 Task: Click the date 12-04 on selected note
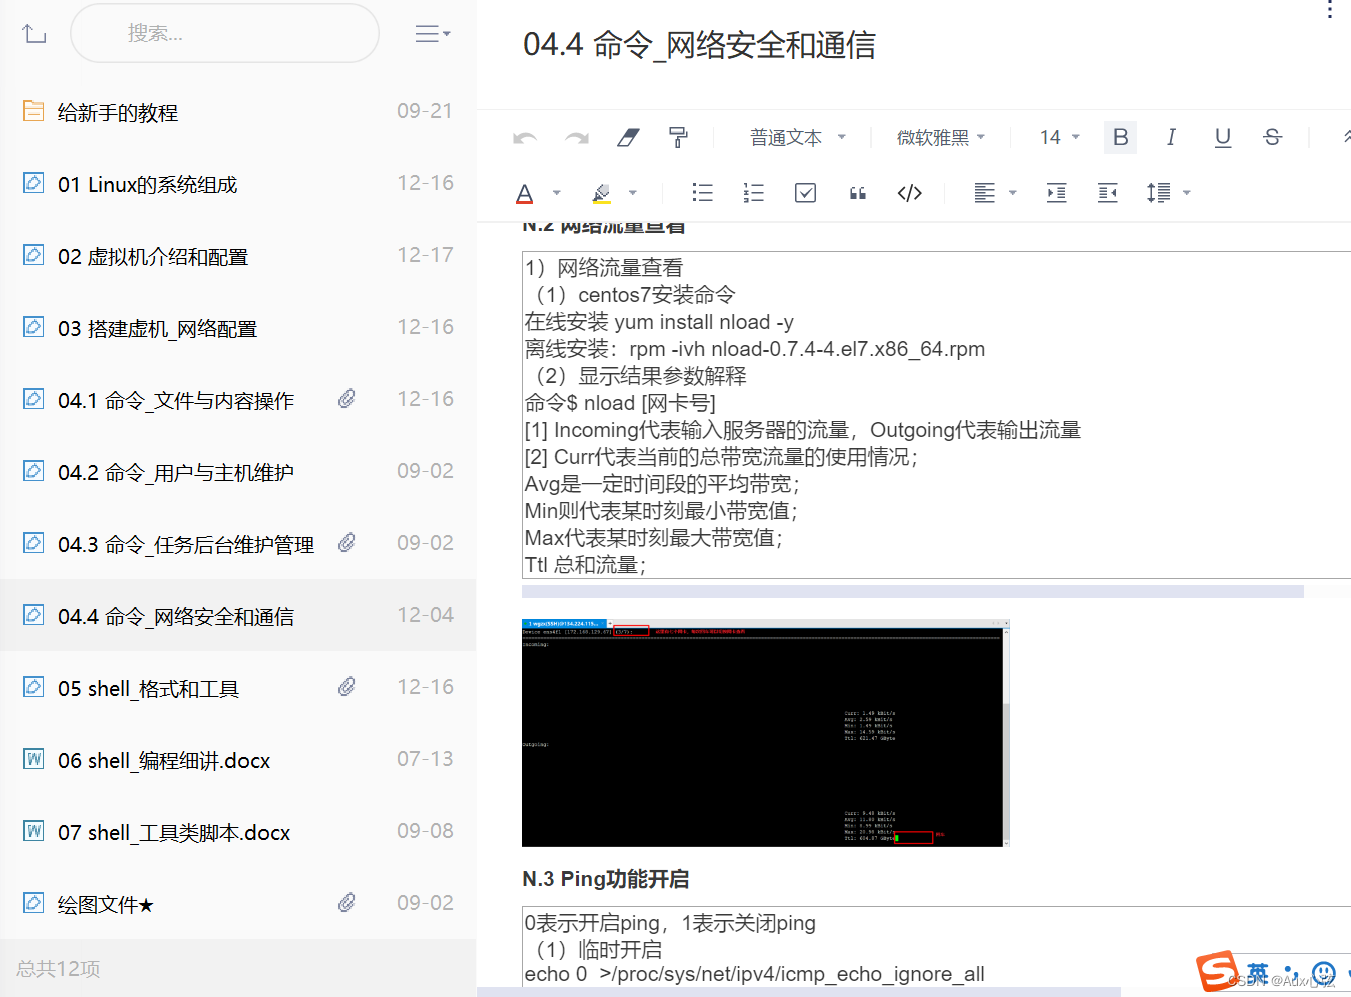point(425,615)
